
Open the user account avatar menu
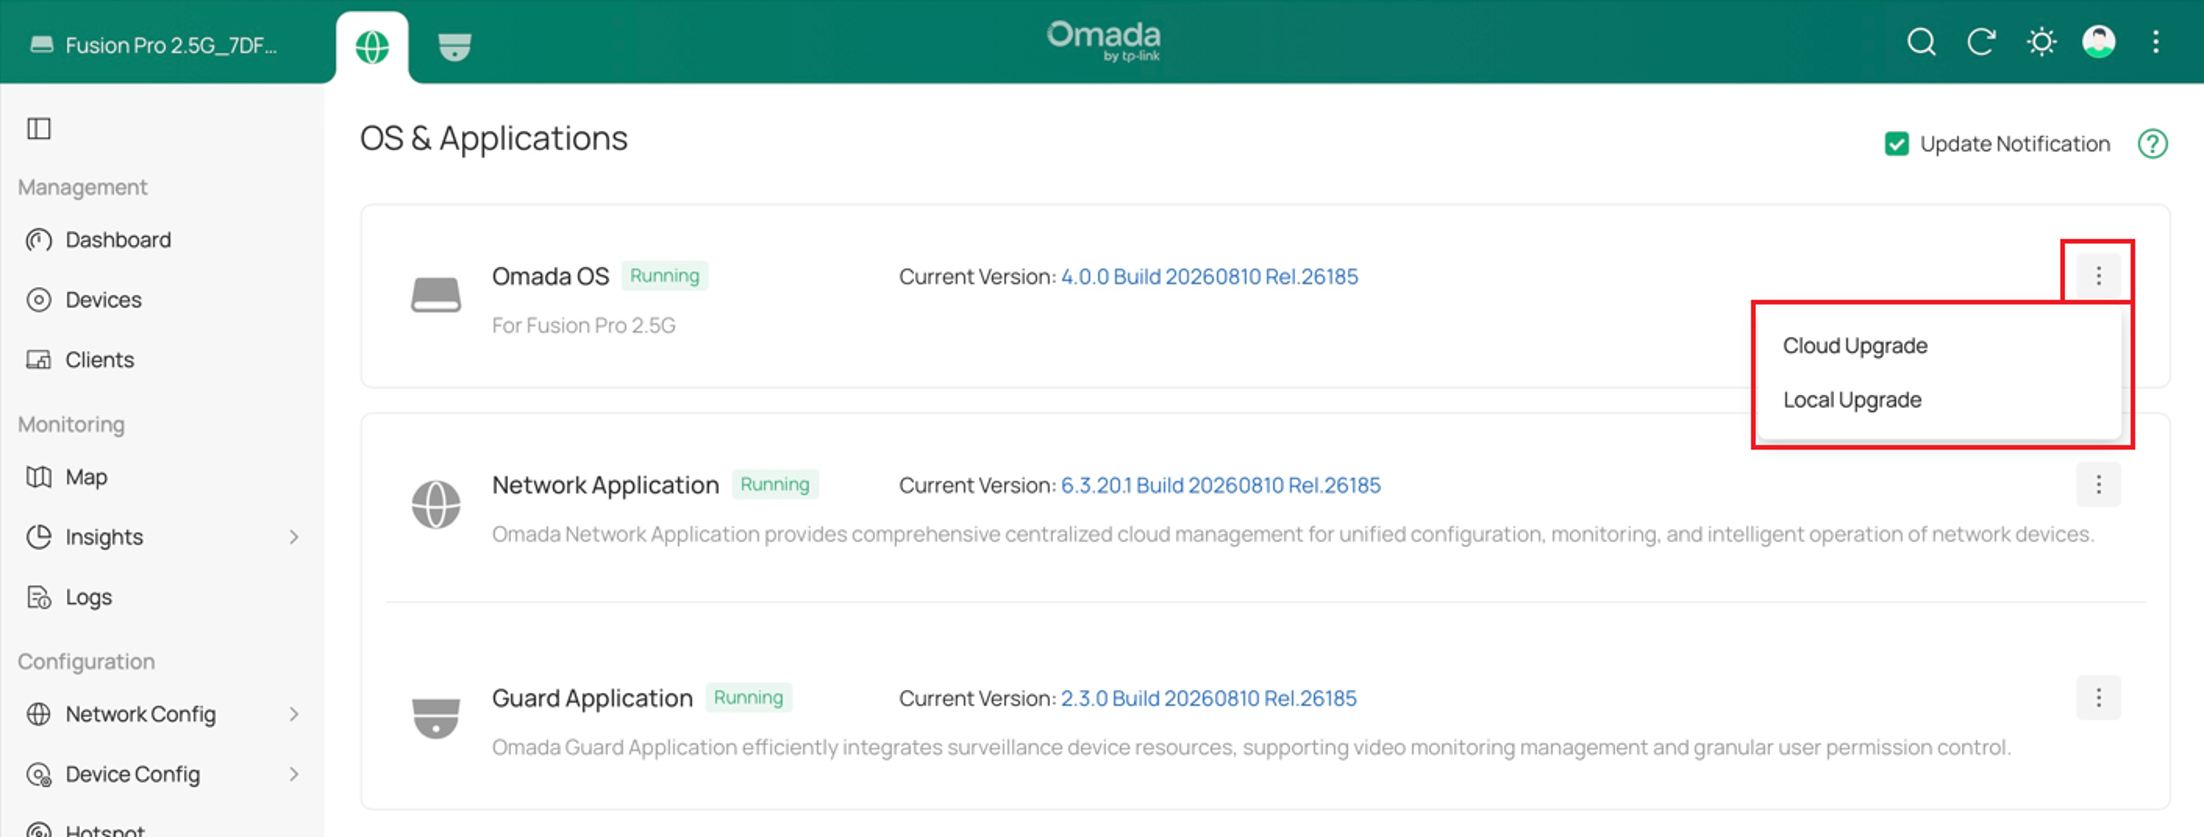coord(2099,42)
